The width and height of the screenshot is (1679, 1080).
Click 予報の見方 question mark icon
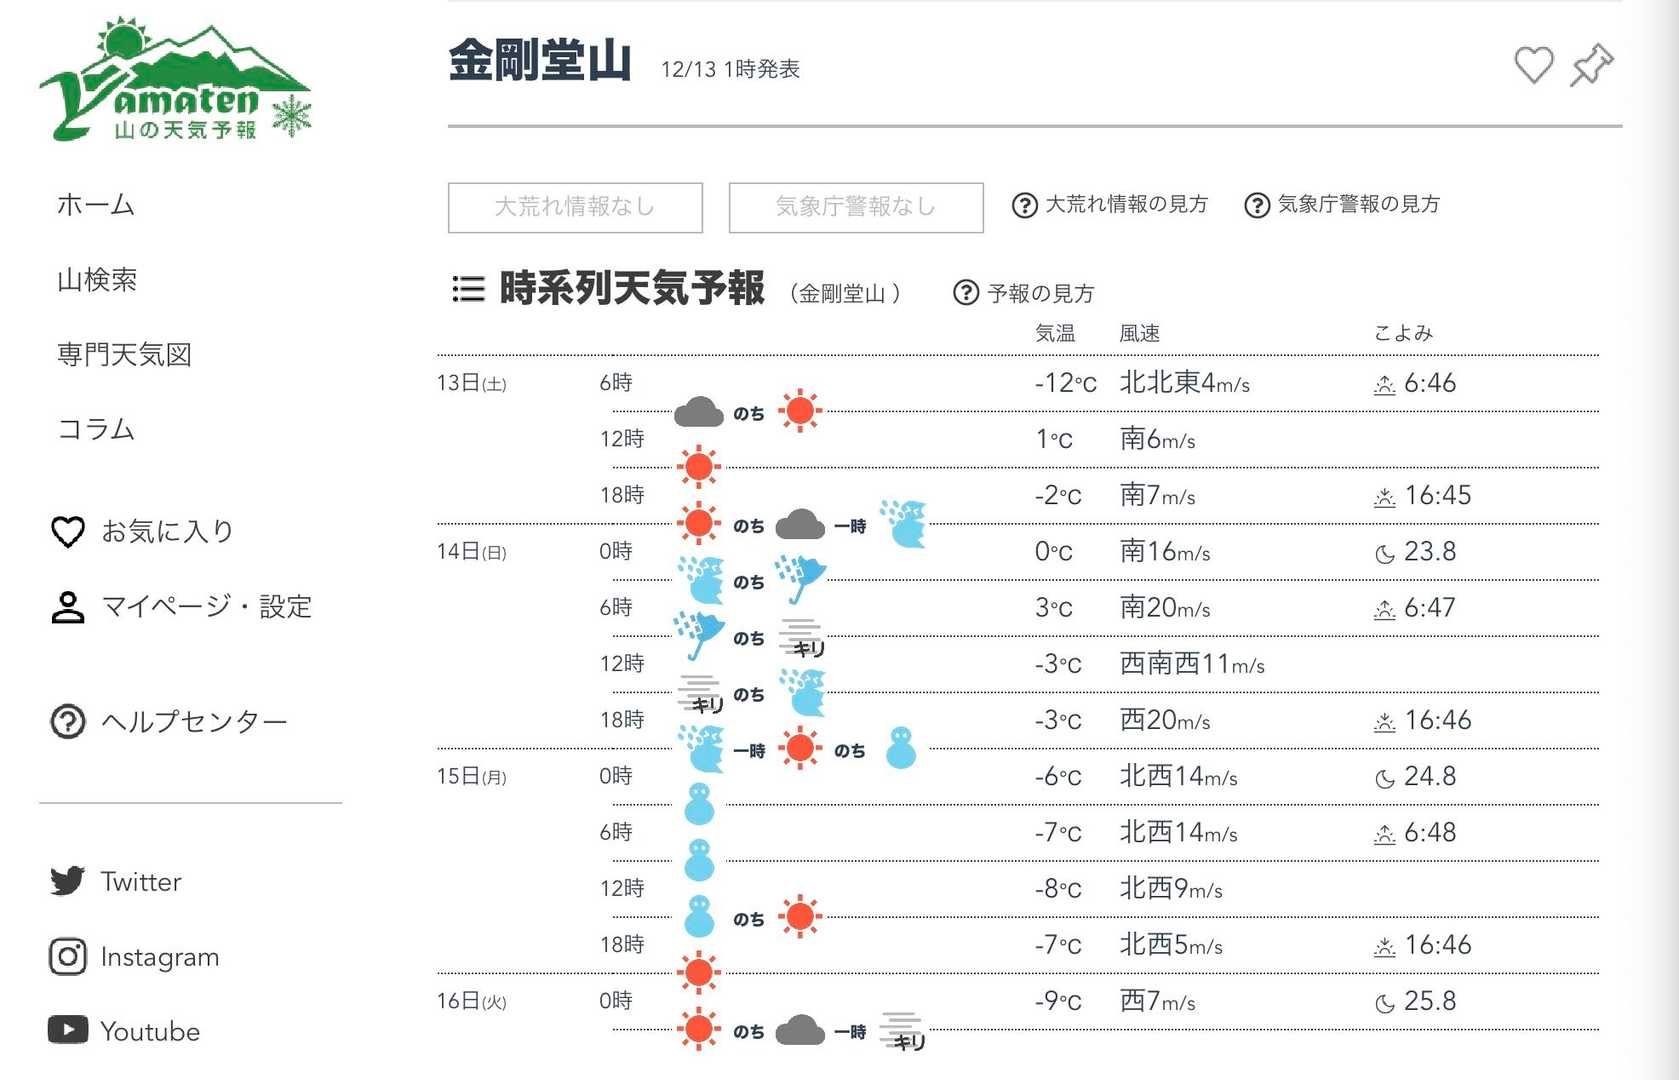pyautogui.click(x=966, y=293)
